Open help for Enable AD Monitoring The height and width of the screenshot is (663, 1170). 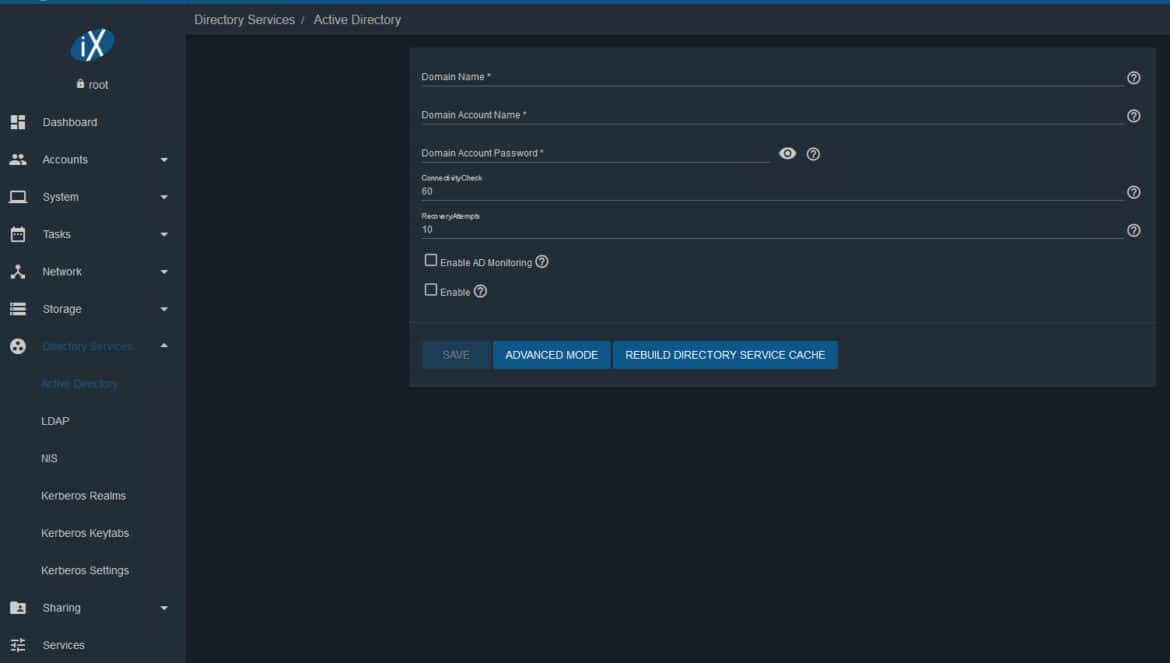[x=542, y=262]
